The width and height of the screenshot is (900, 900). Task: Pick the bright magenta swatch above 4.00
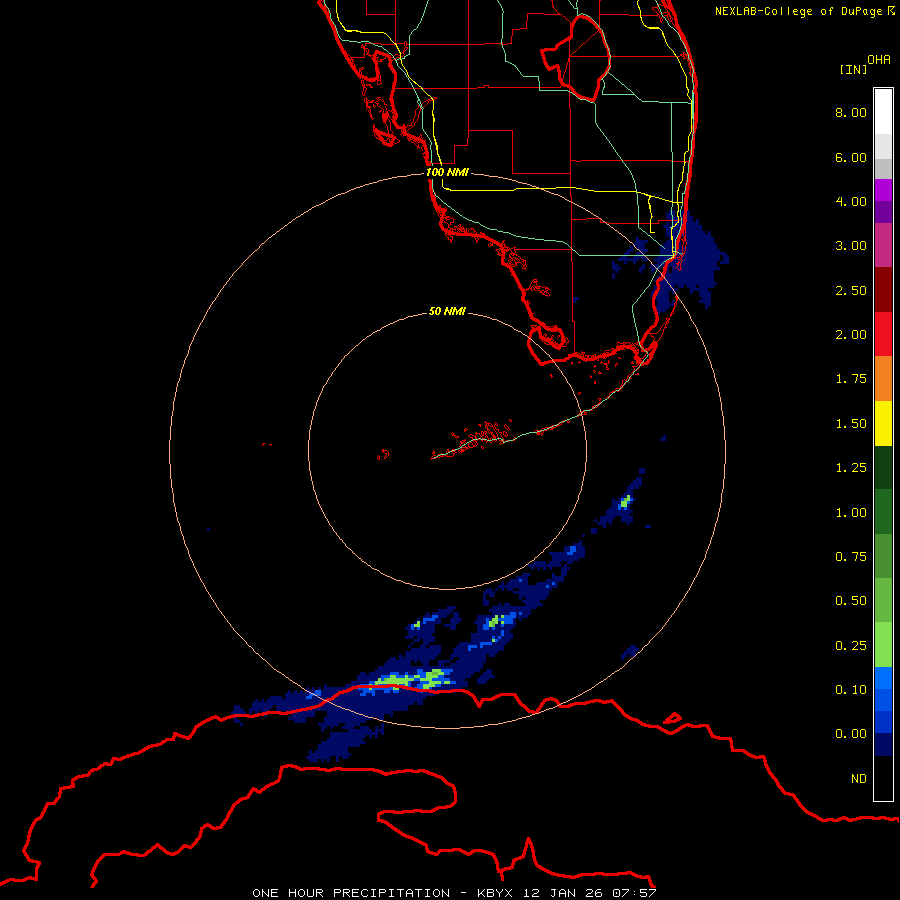click(x=883, y=190)
